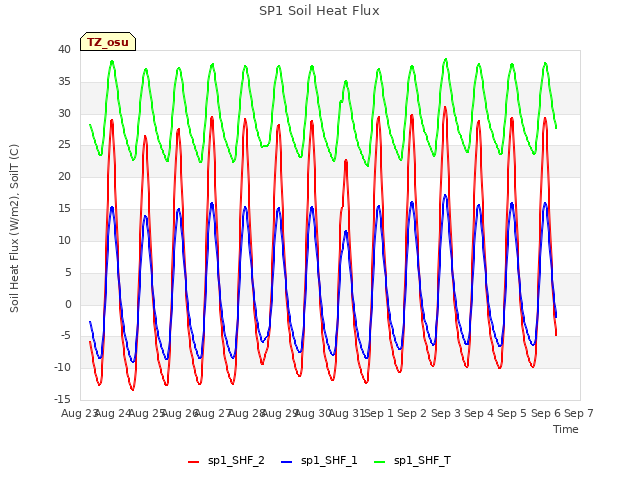Click the Aug 31 x-axis tick label
This screenshot has width=640, height=480.
pyautogui.click(x=347, y=413)
